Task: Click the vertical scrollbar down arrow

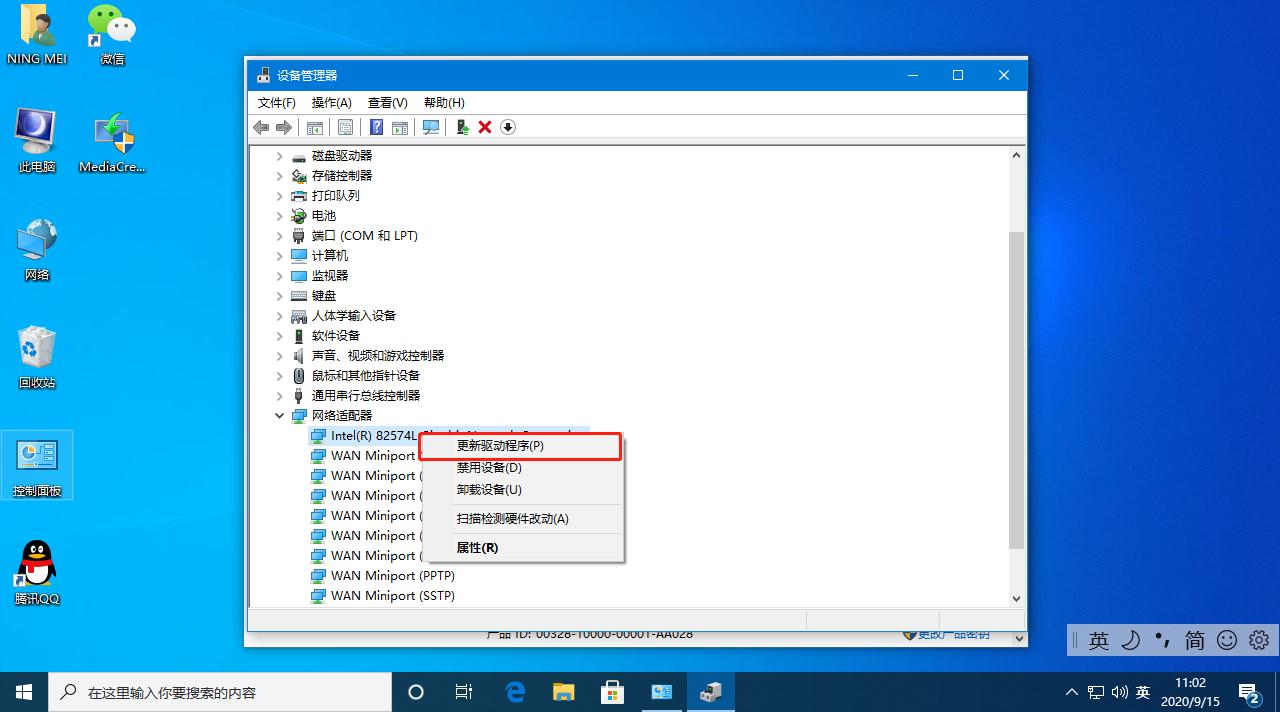Action: pos(1016,598)
